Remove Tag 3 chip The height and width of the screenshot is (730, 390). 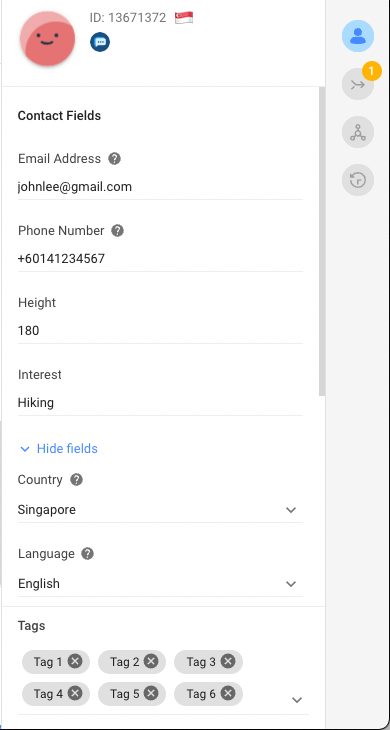click(228, 661)
